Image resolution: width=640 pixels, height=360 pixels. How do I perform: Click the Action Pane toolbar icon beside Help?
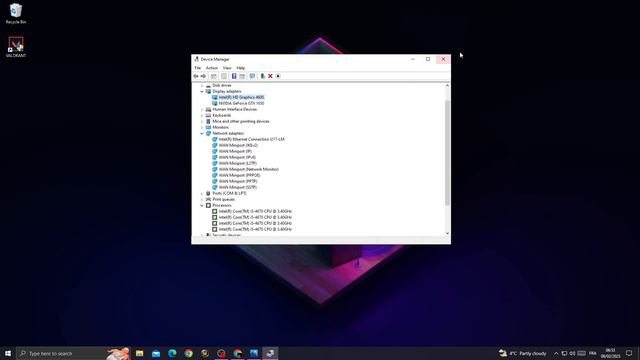[x=242, y=76]
